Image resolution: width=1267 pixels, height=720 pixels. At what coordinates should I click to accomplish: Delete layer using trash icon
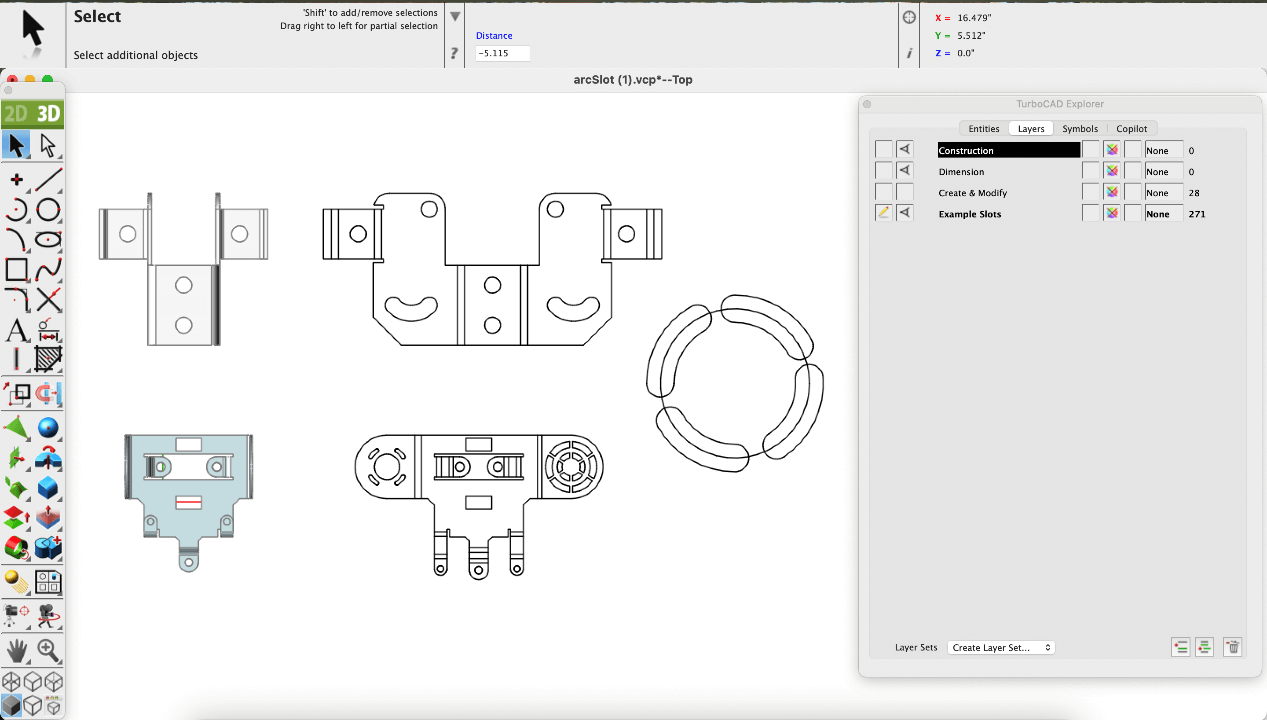tap(1233, 647)
